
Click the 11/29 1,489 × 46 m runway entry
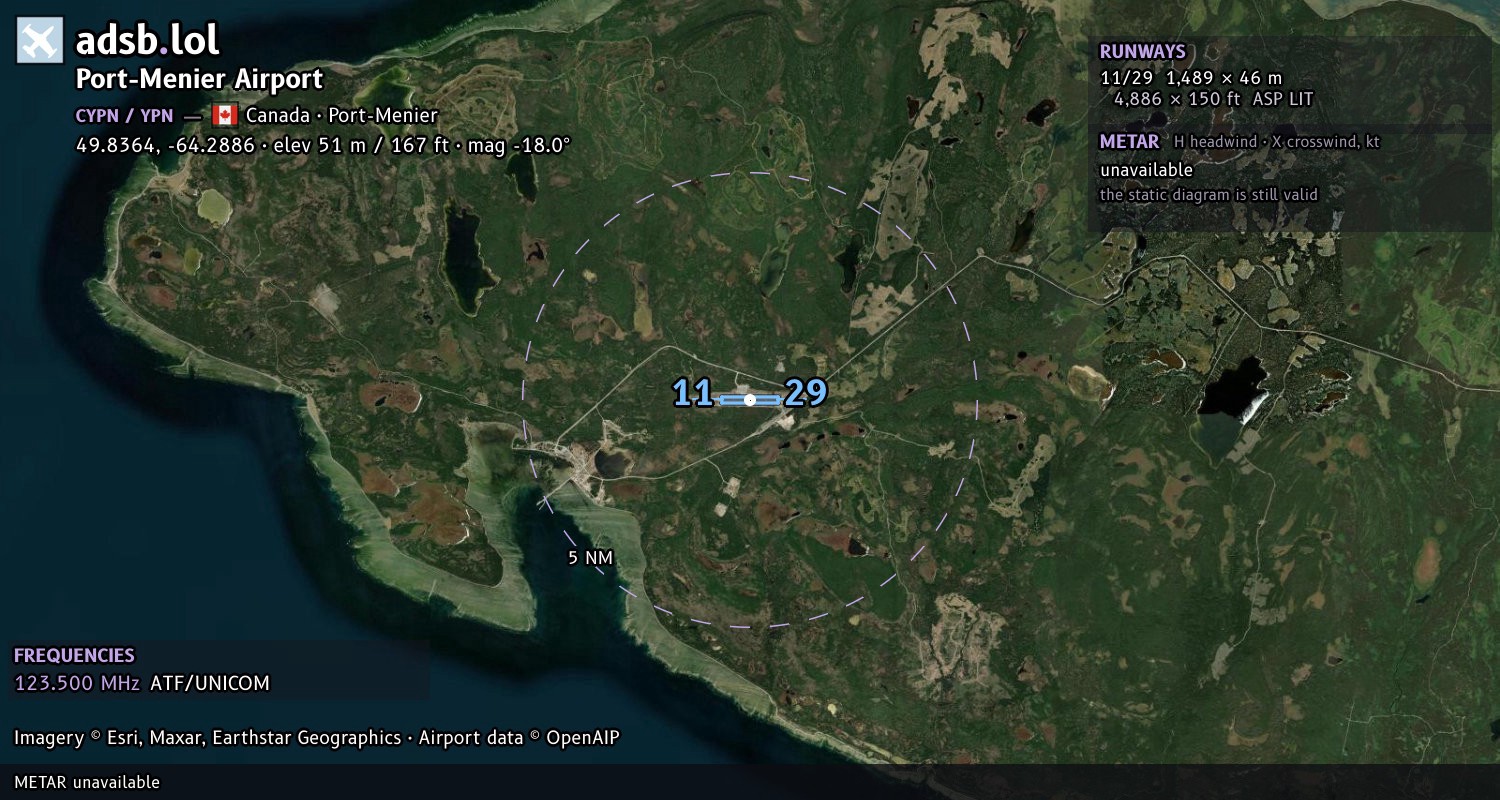1191,77
